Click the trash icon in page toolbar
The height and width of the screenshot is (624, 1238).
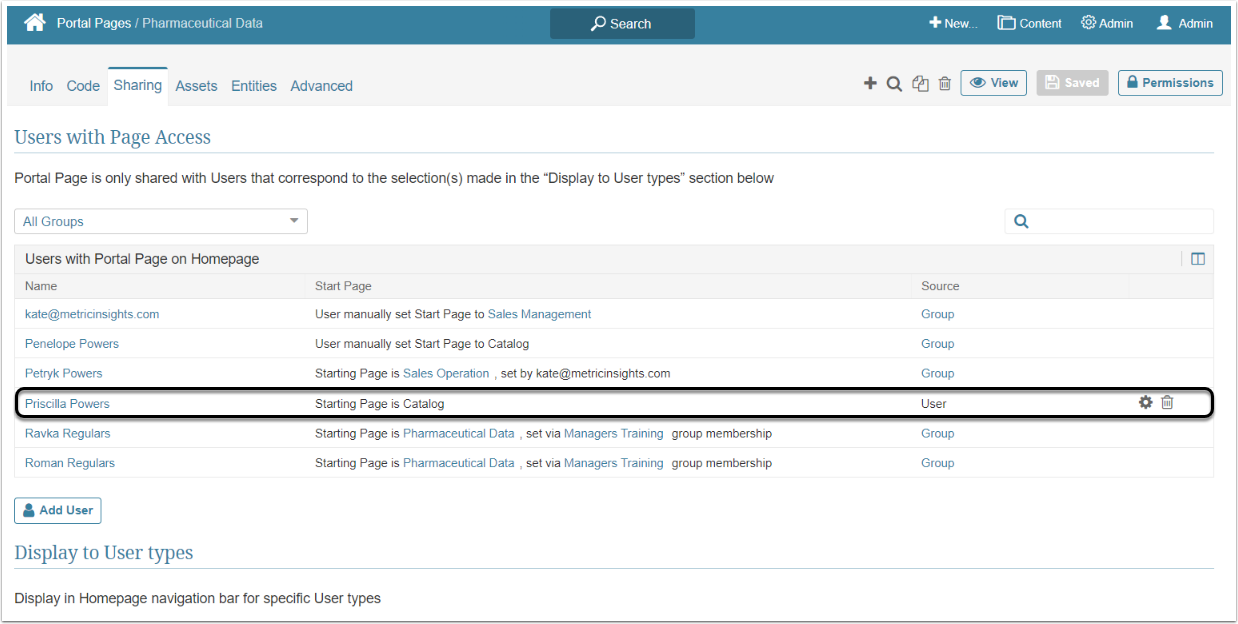click(x=945, y=83)
